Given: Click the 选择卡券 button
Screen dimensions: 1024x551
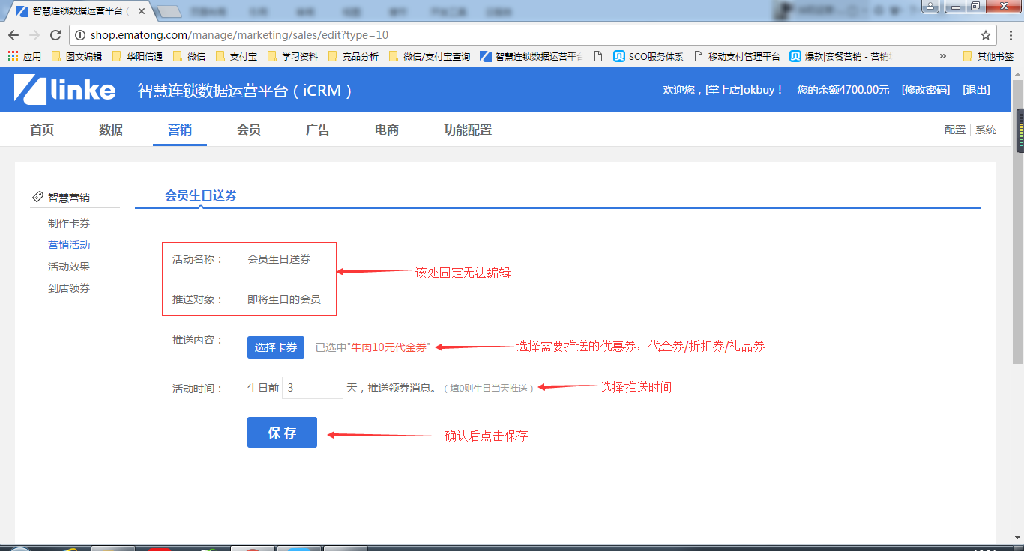Looking at the screenshot, I should click(276, 347).
